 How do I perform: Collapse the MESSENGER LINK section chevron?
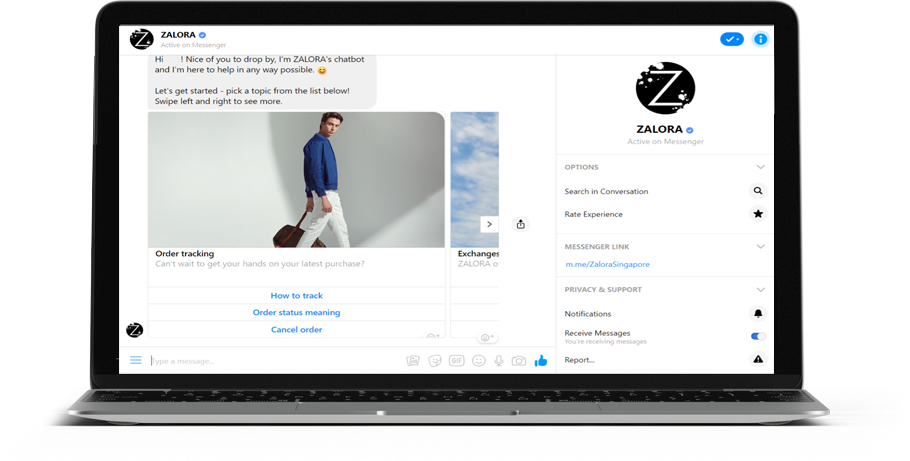[x=760, y=247]
